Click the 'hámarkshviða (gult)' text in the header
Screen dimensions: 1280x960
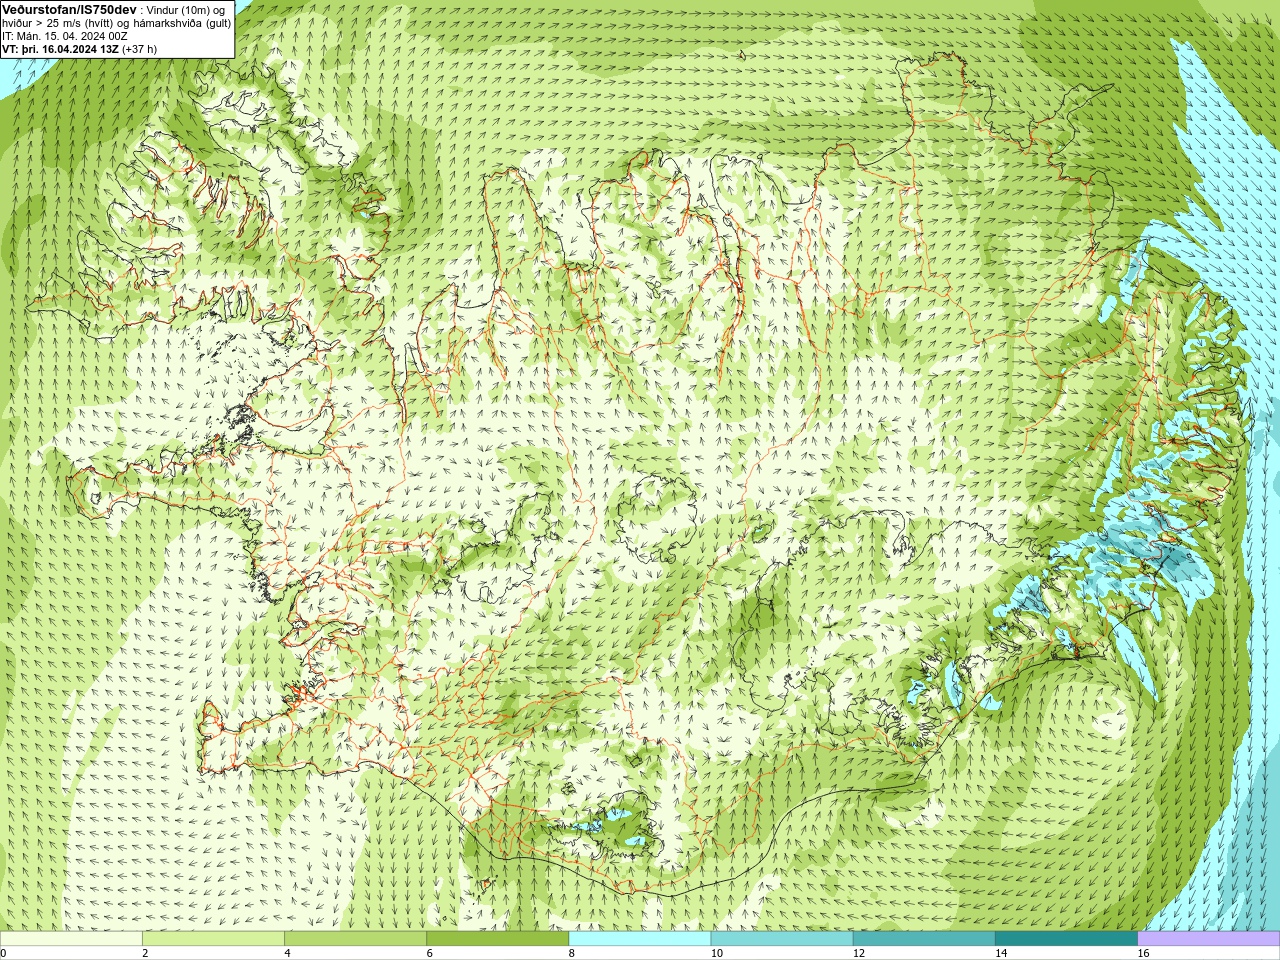(182, 22)
